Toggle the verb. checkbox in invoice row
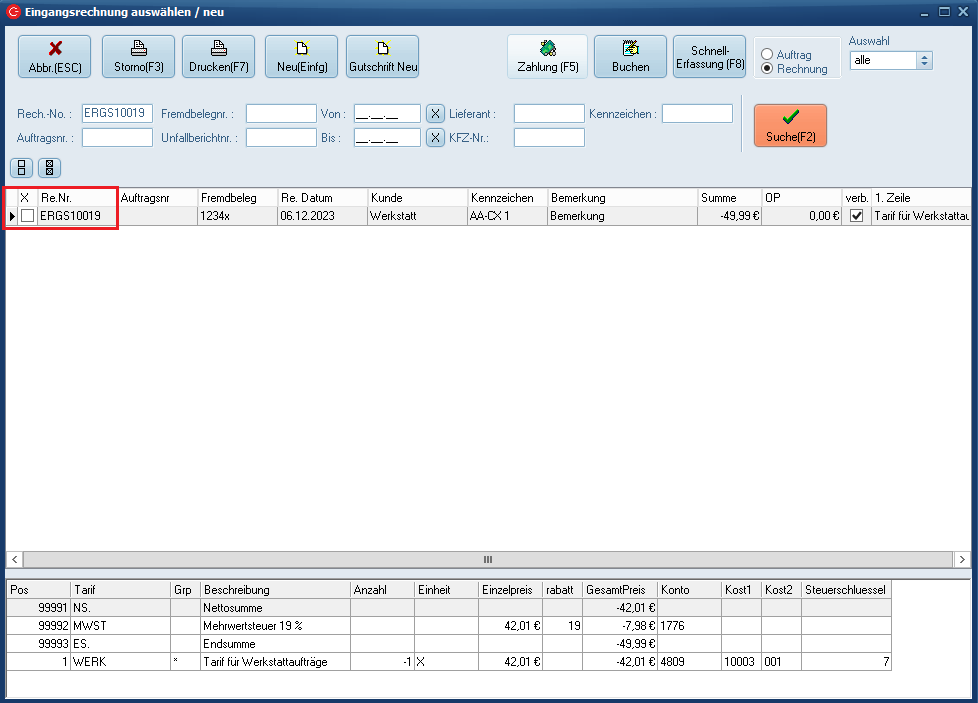This screenshot has width=978, height=703. 856,216
